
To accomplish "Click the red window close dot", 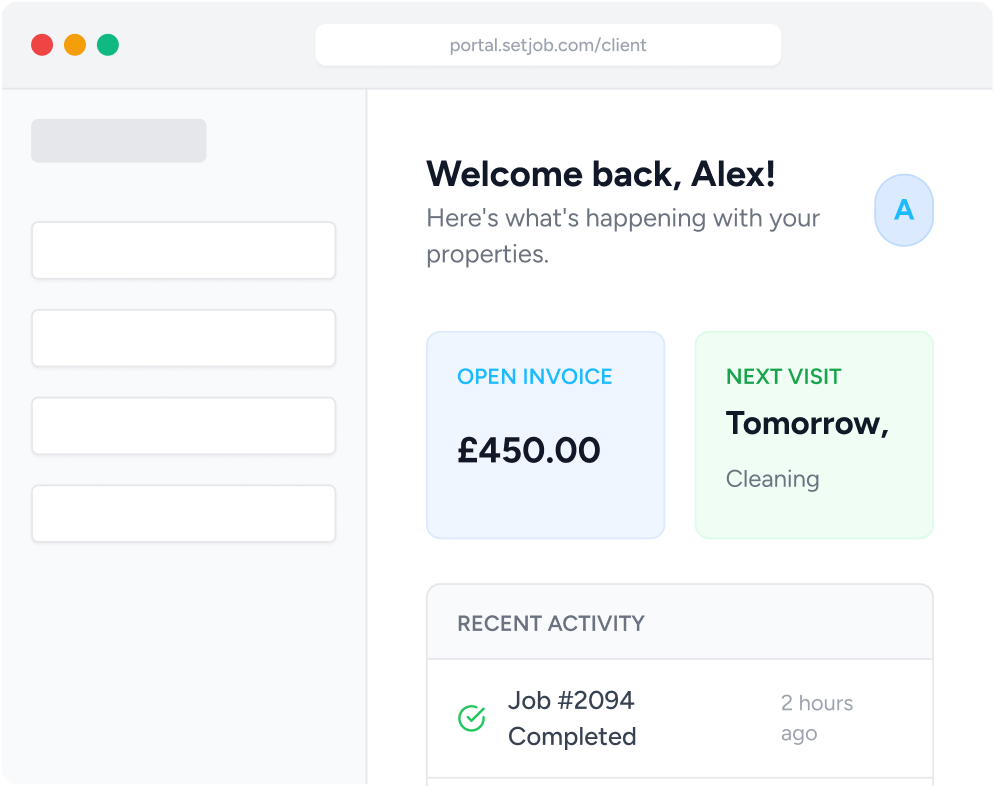I will (42, 45).
